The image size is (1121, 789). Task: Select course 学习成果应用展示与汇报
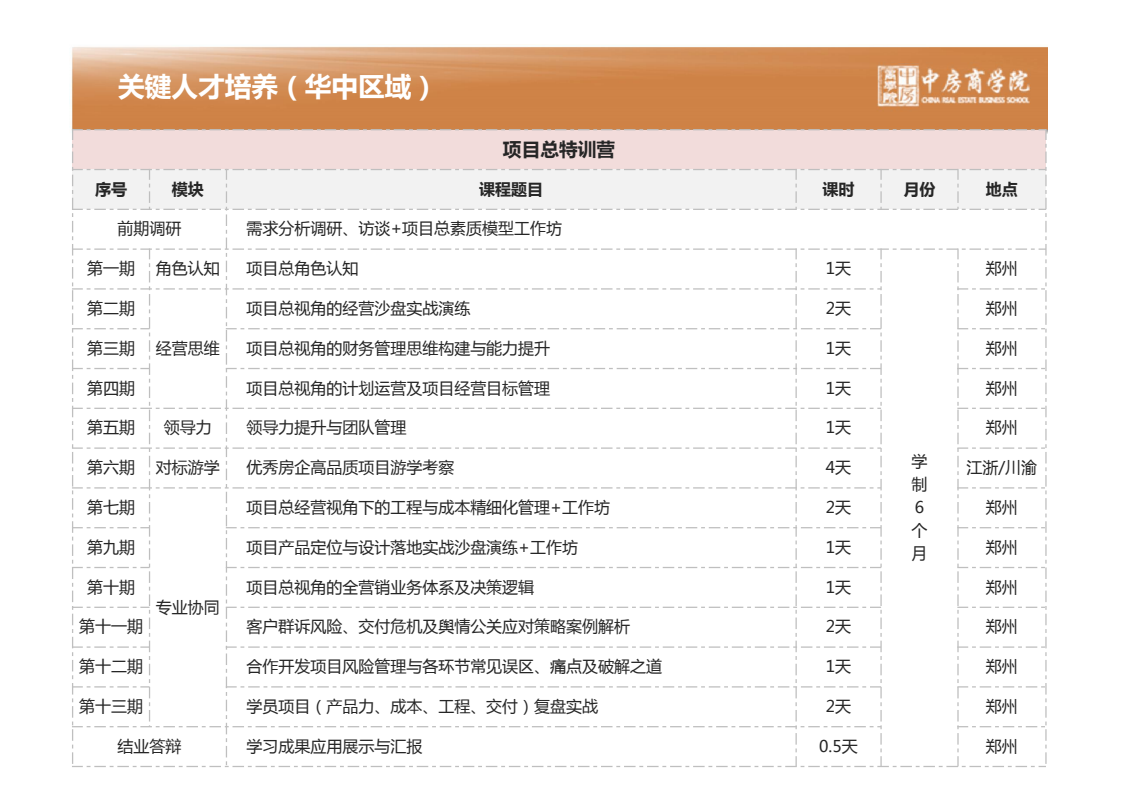click(x=334, y=747)
